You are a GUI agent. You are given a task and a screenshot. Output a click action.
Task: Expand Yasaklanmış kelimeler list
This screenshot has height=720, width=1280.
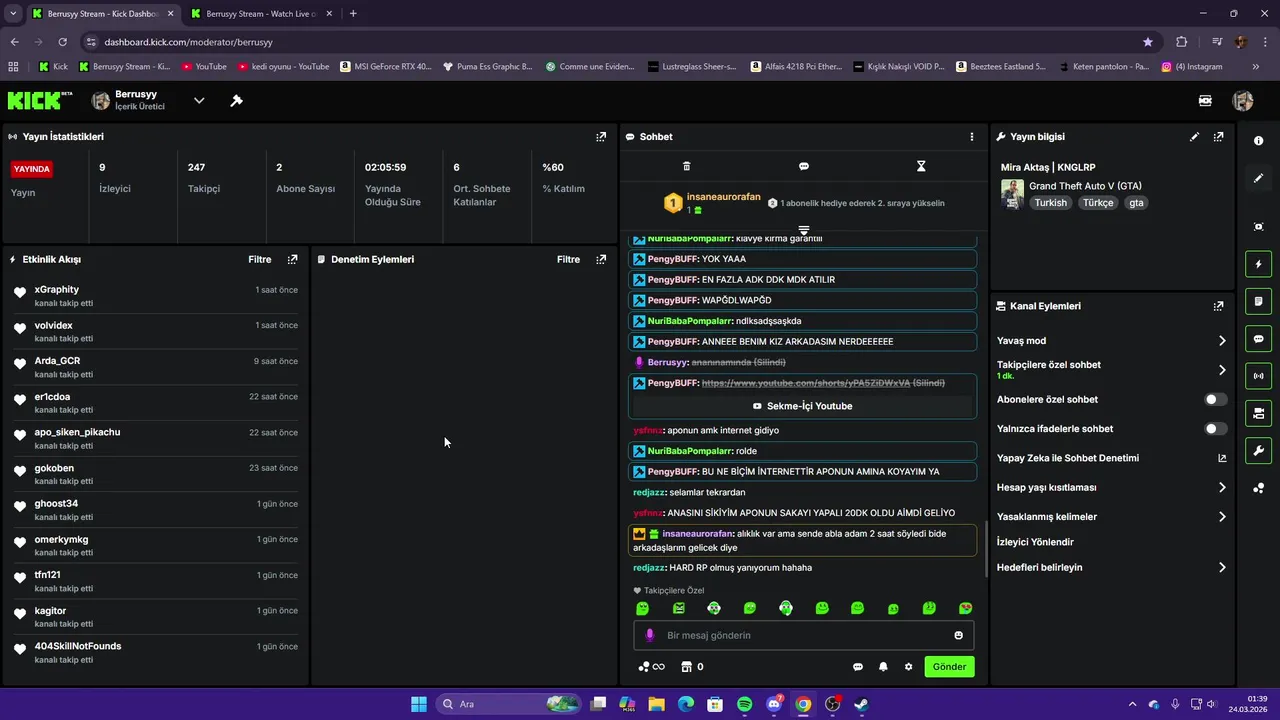[1222, 517]
